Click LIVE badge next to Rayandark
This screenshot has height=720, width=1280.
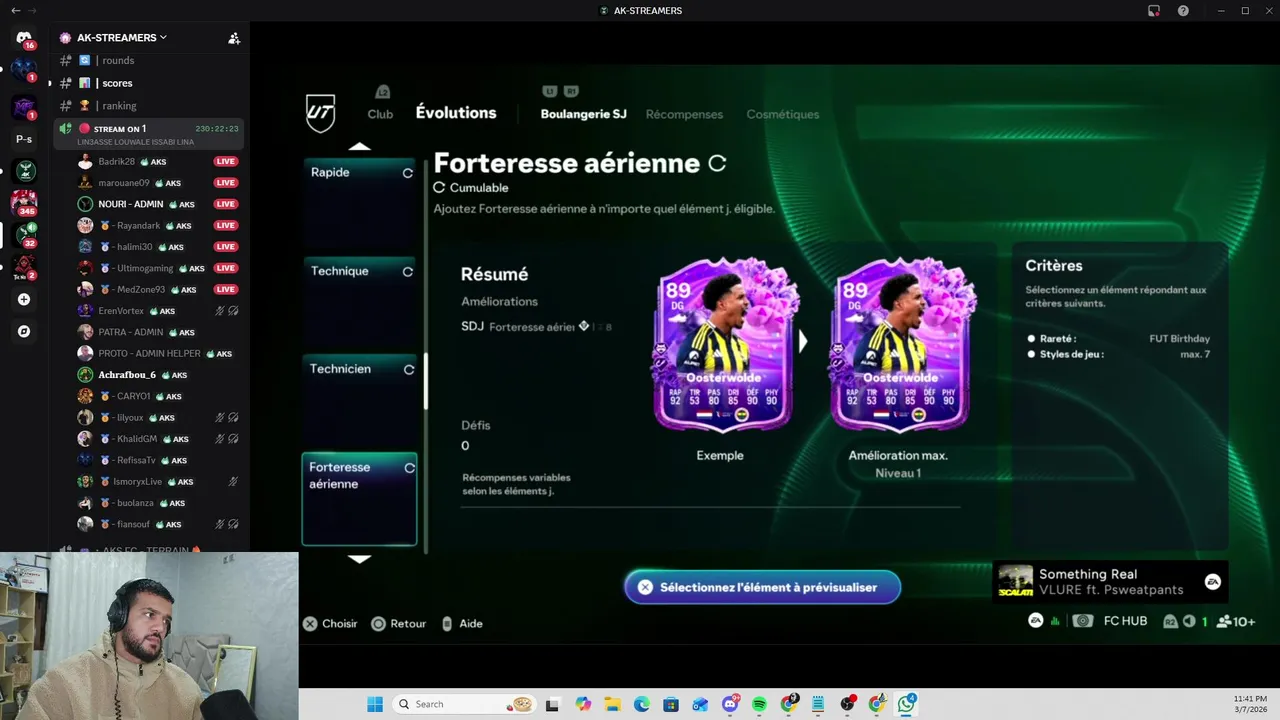click(225, 225)
